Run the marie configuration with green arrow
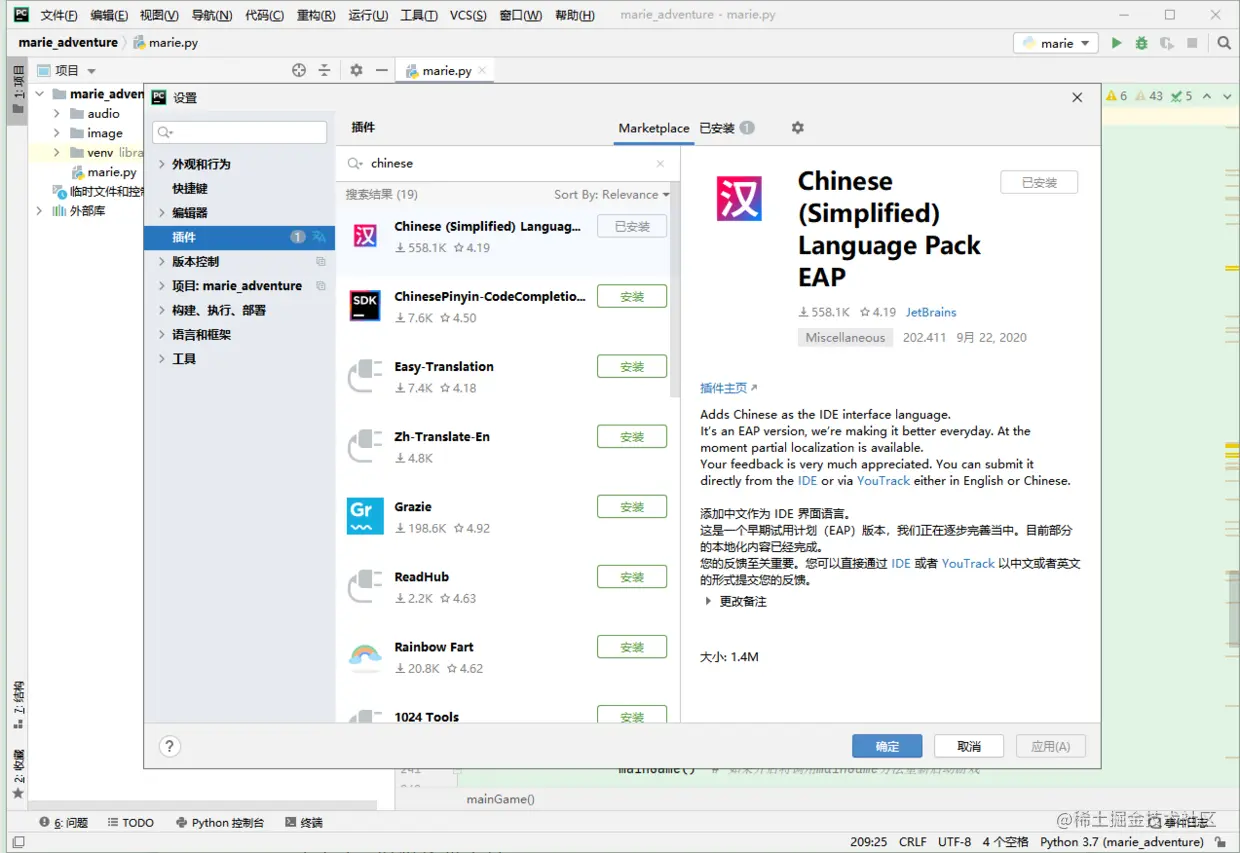This screenshot has height=853, width=1240. (x=1117, y=43)
